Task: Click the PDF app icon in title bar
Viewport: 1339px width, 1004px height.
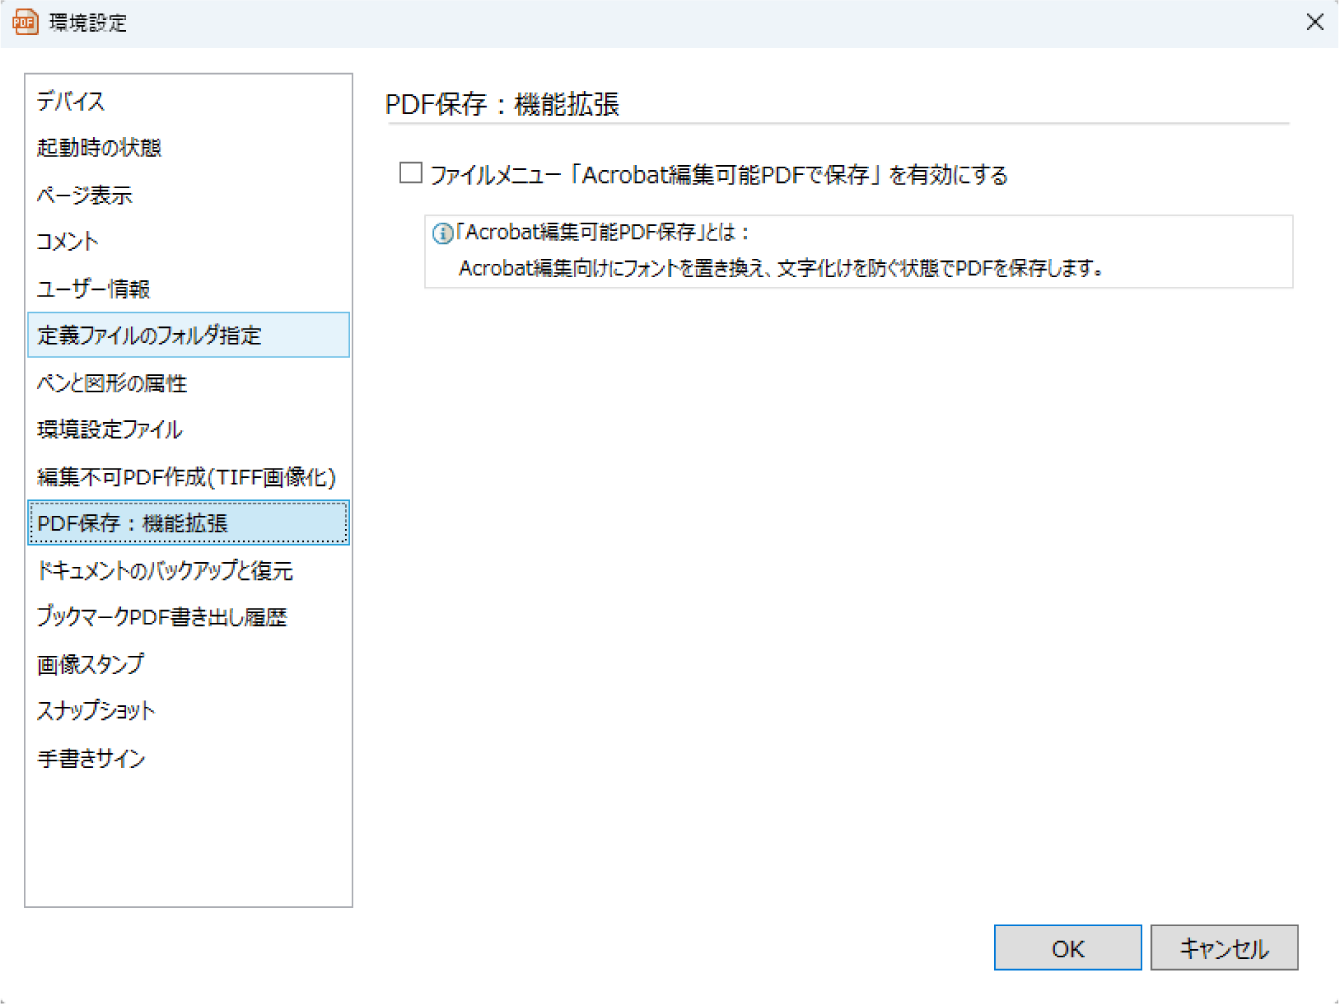Action: pyautogui.click(x=25, y=22)
